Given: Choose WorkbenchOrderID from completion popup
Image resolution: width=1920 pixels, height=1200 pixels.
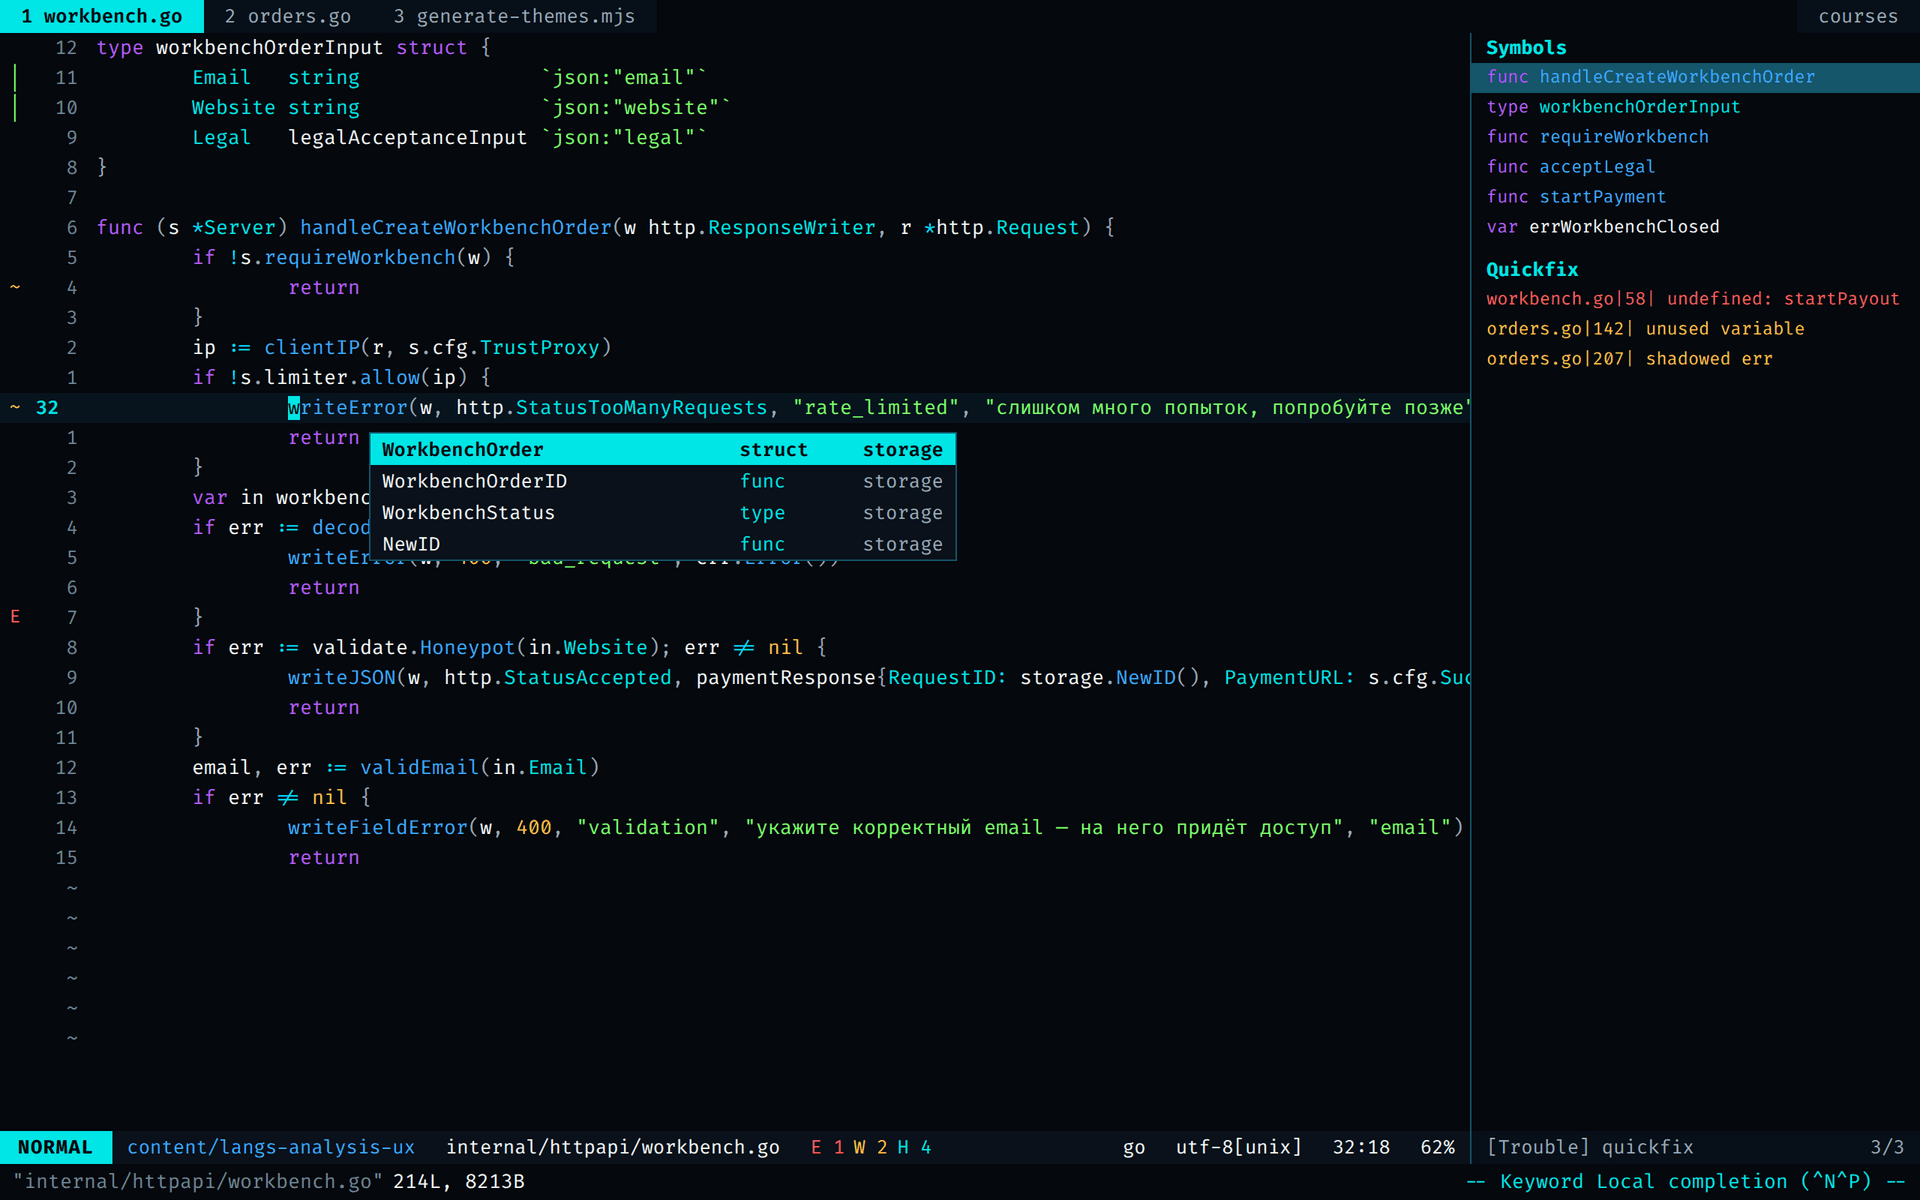Looking at the screenshot, I should pyautogui.click(x=663, y=481).
